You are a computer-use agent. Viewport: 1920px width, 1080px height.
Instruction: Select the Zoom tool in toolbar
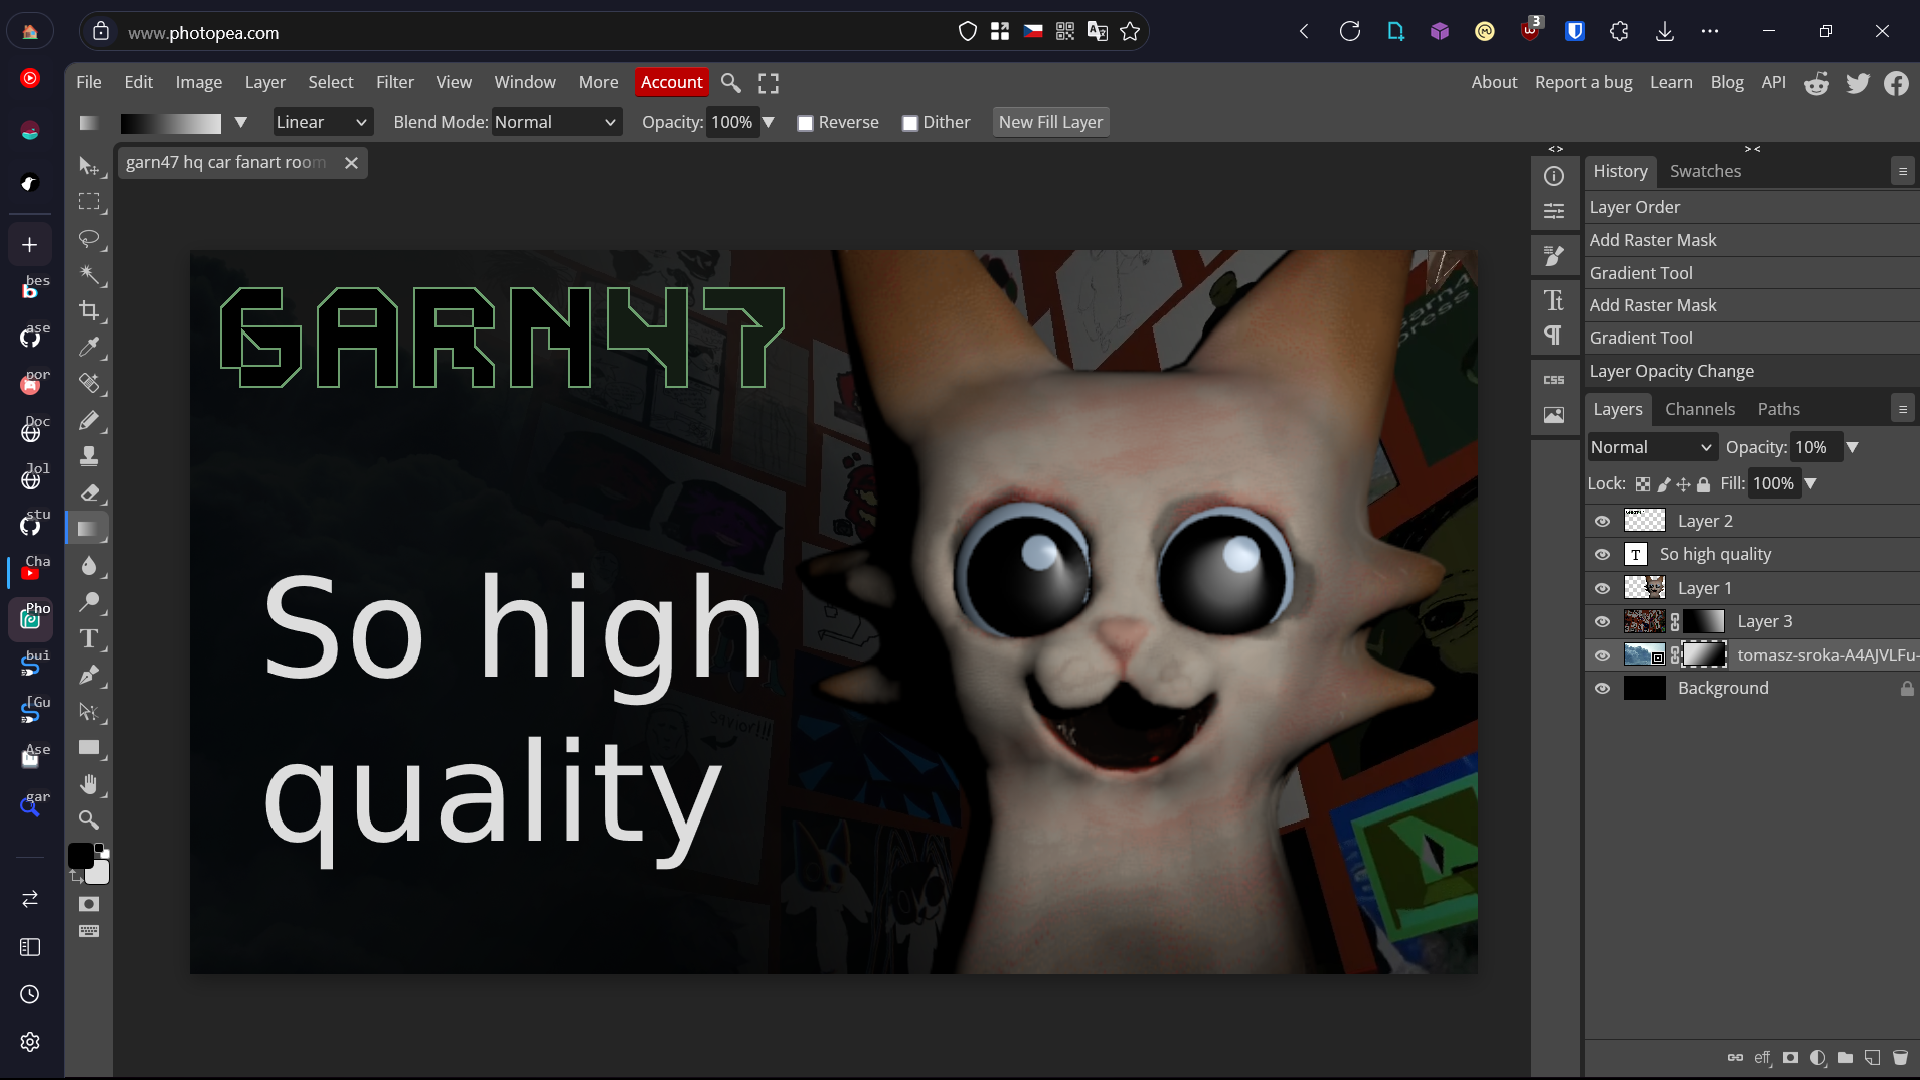coord(89,820)
